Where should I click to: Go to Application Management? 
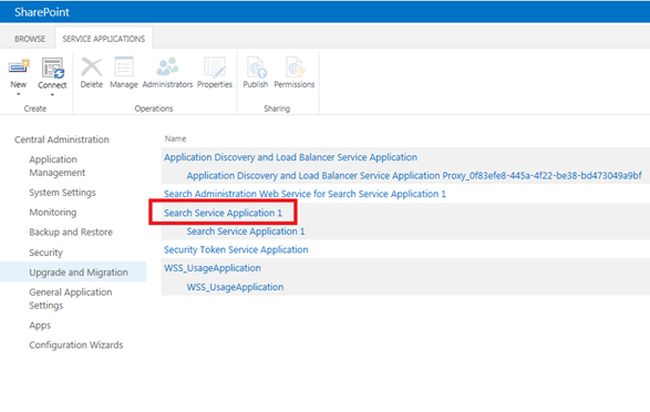click(57, 166)
